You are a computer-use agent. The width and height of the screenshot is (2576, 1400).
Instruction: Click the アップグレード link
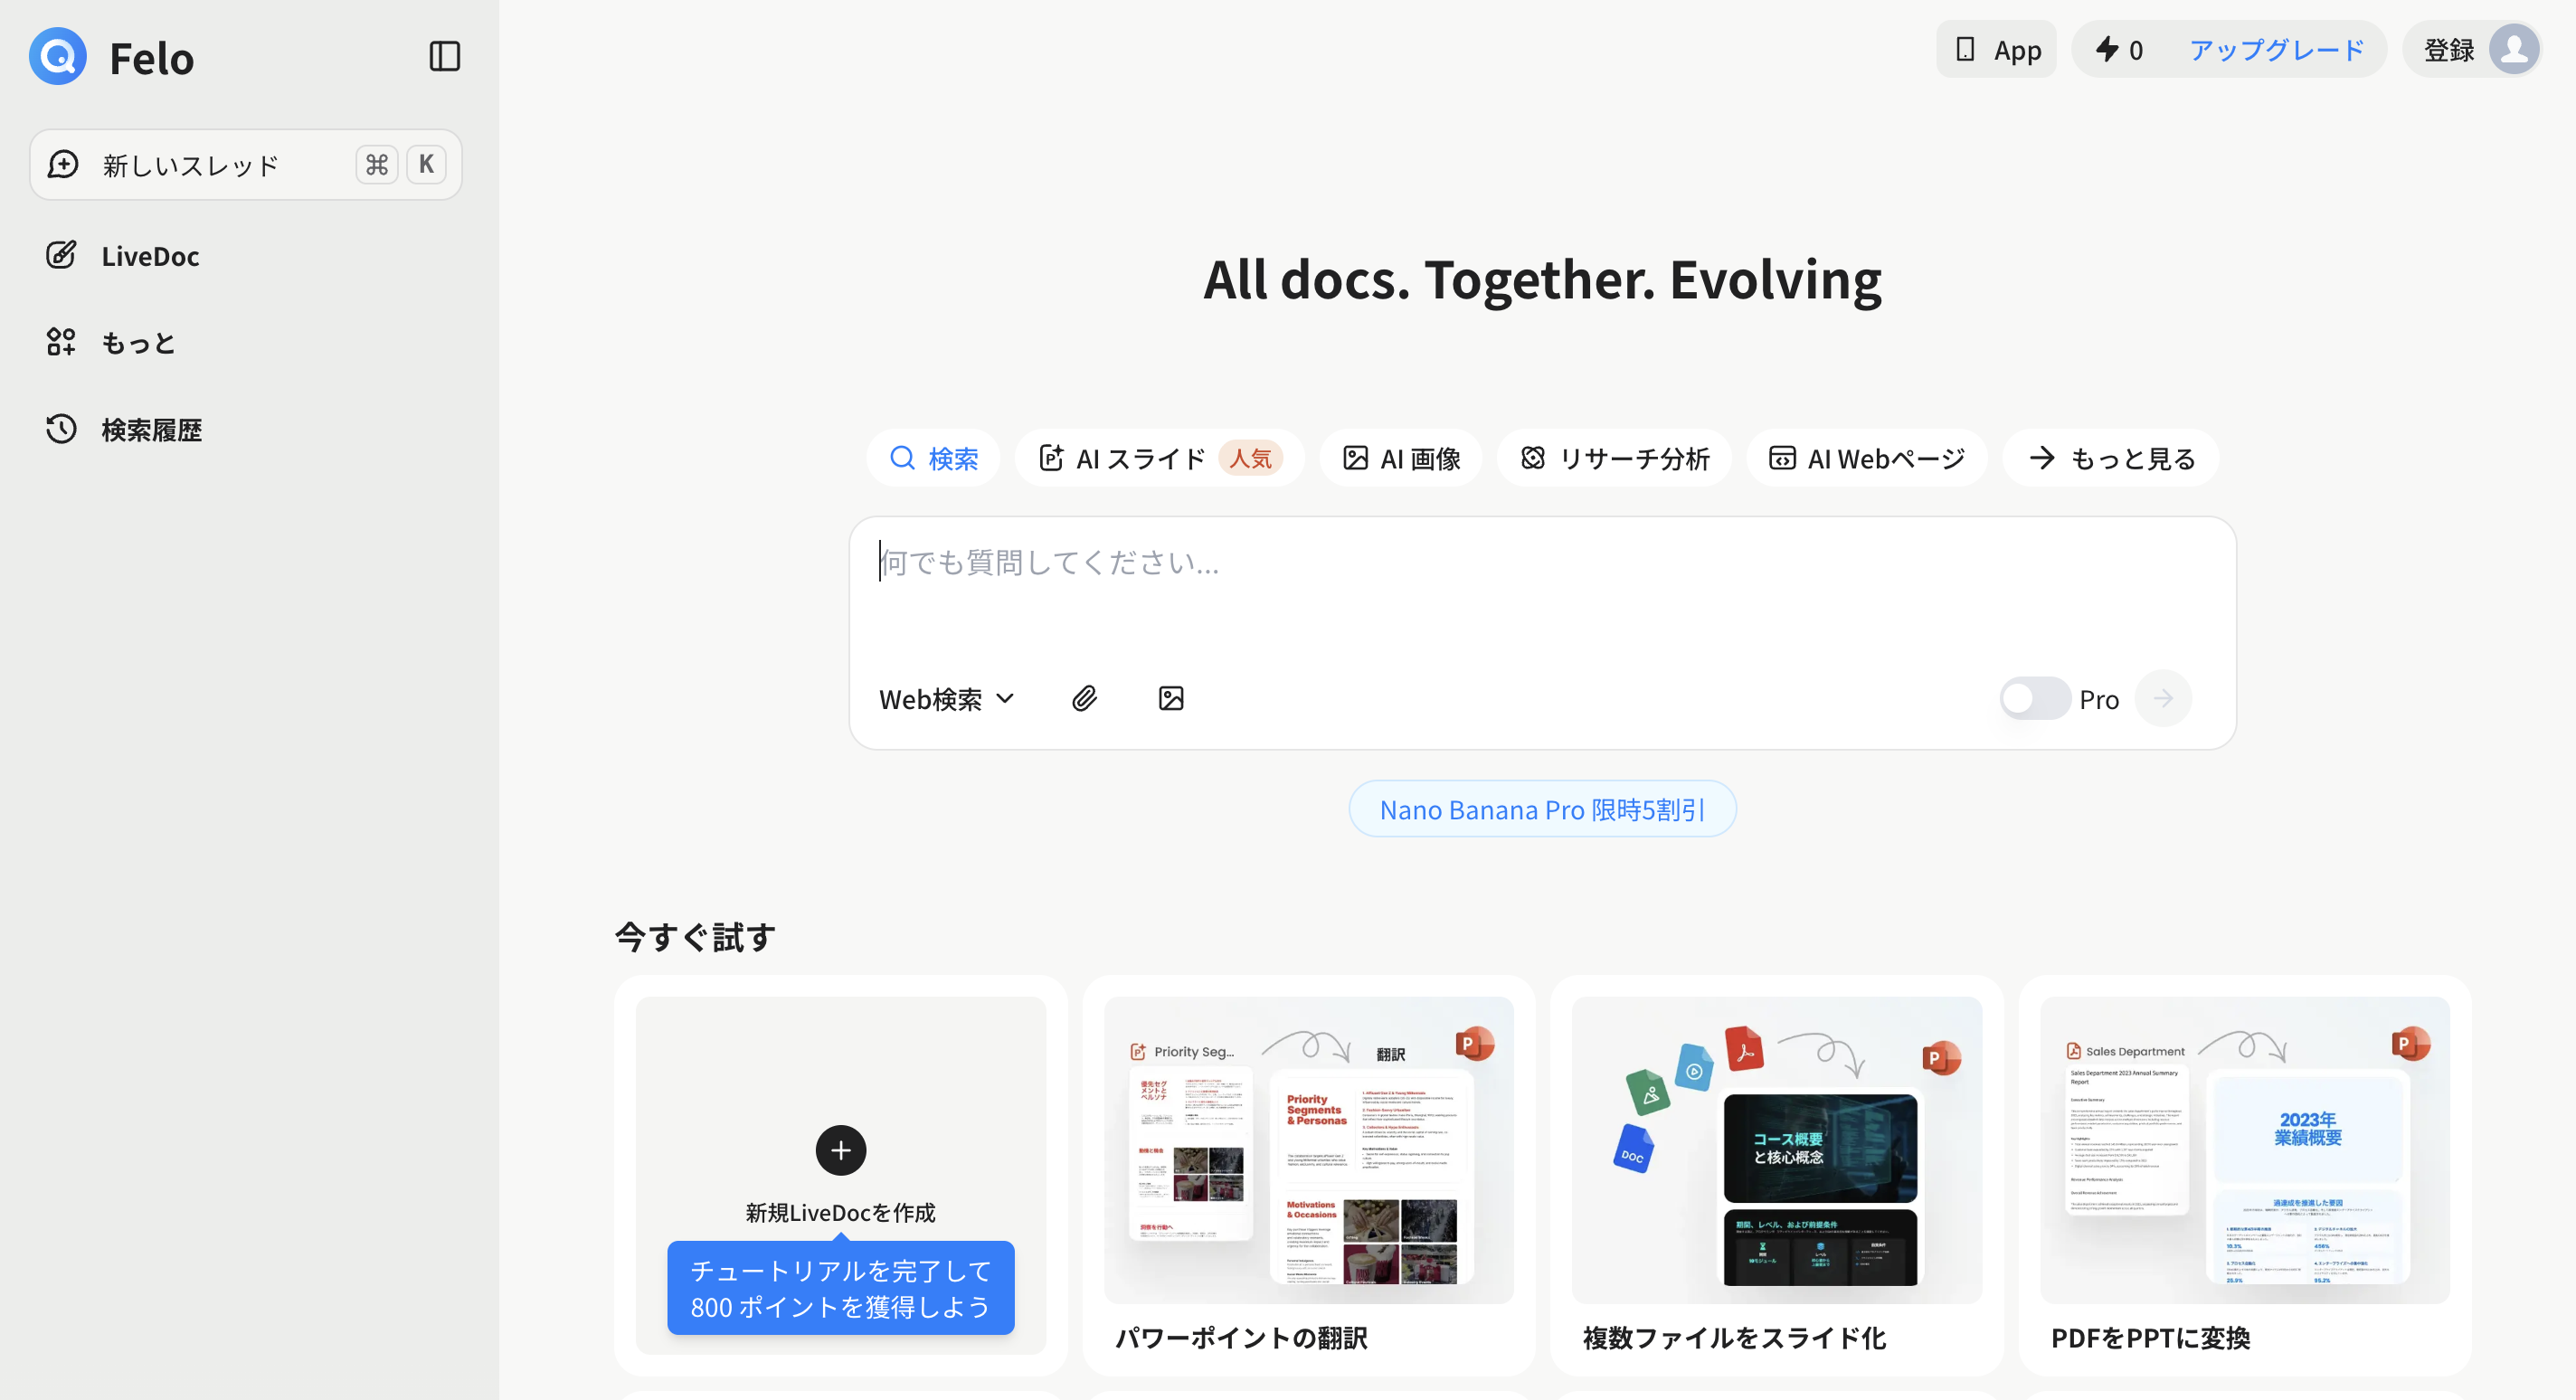[x=2276, y=49]
